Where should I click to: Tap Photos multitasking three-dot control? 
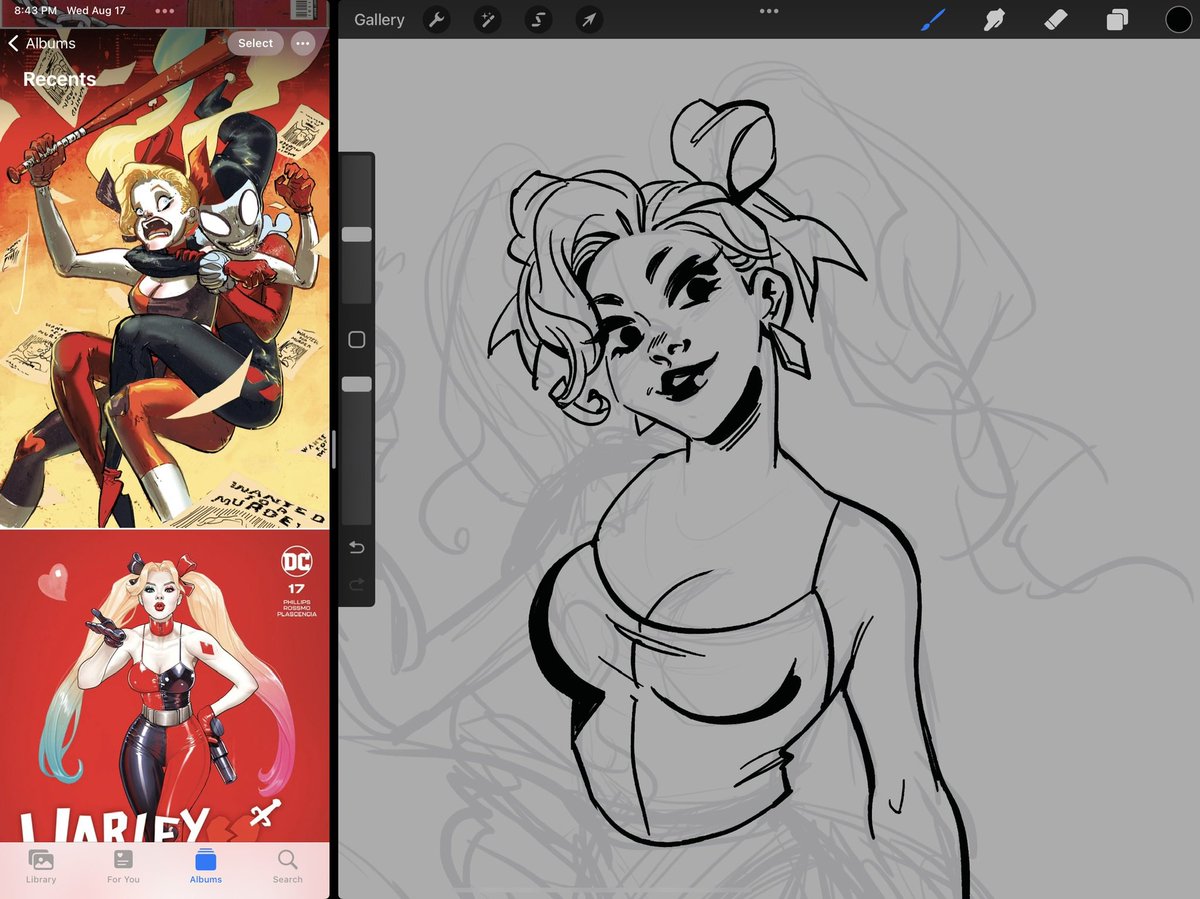[x=165, y=10]
